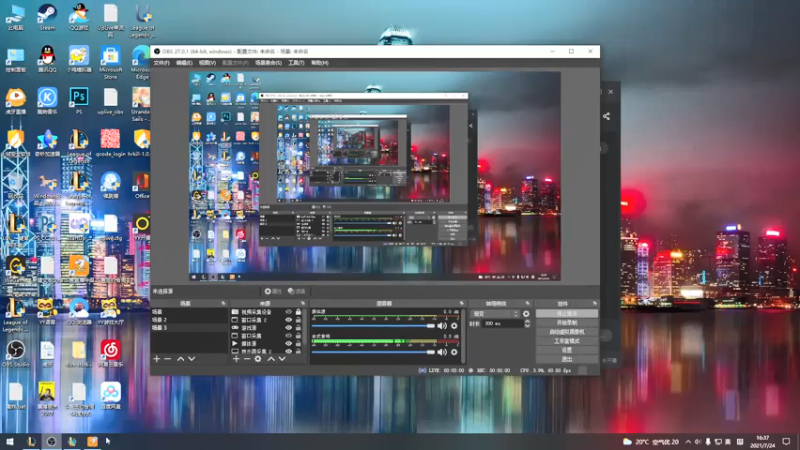Open 文件(F) menu in OBS
Viewport: 800px width, 450px height.
coord(161,63)
